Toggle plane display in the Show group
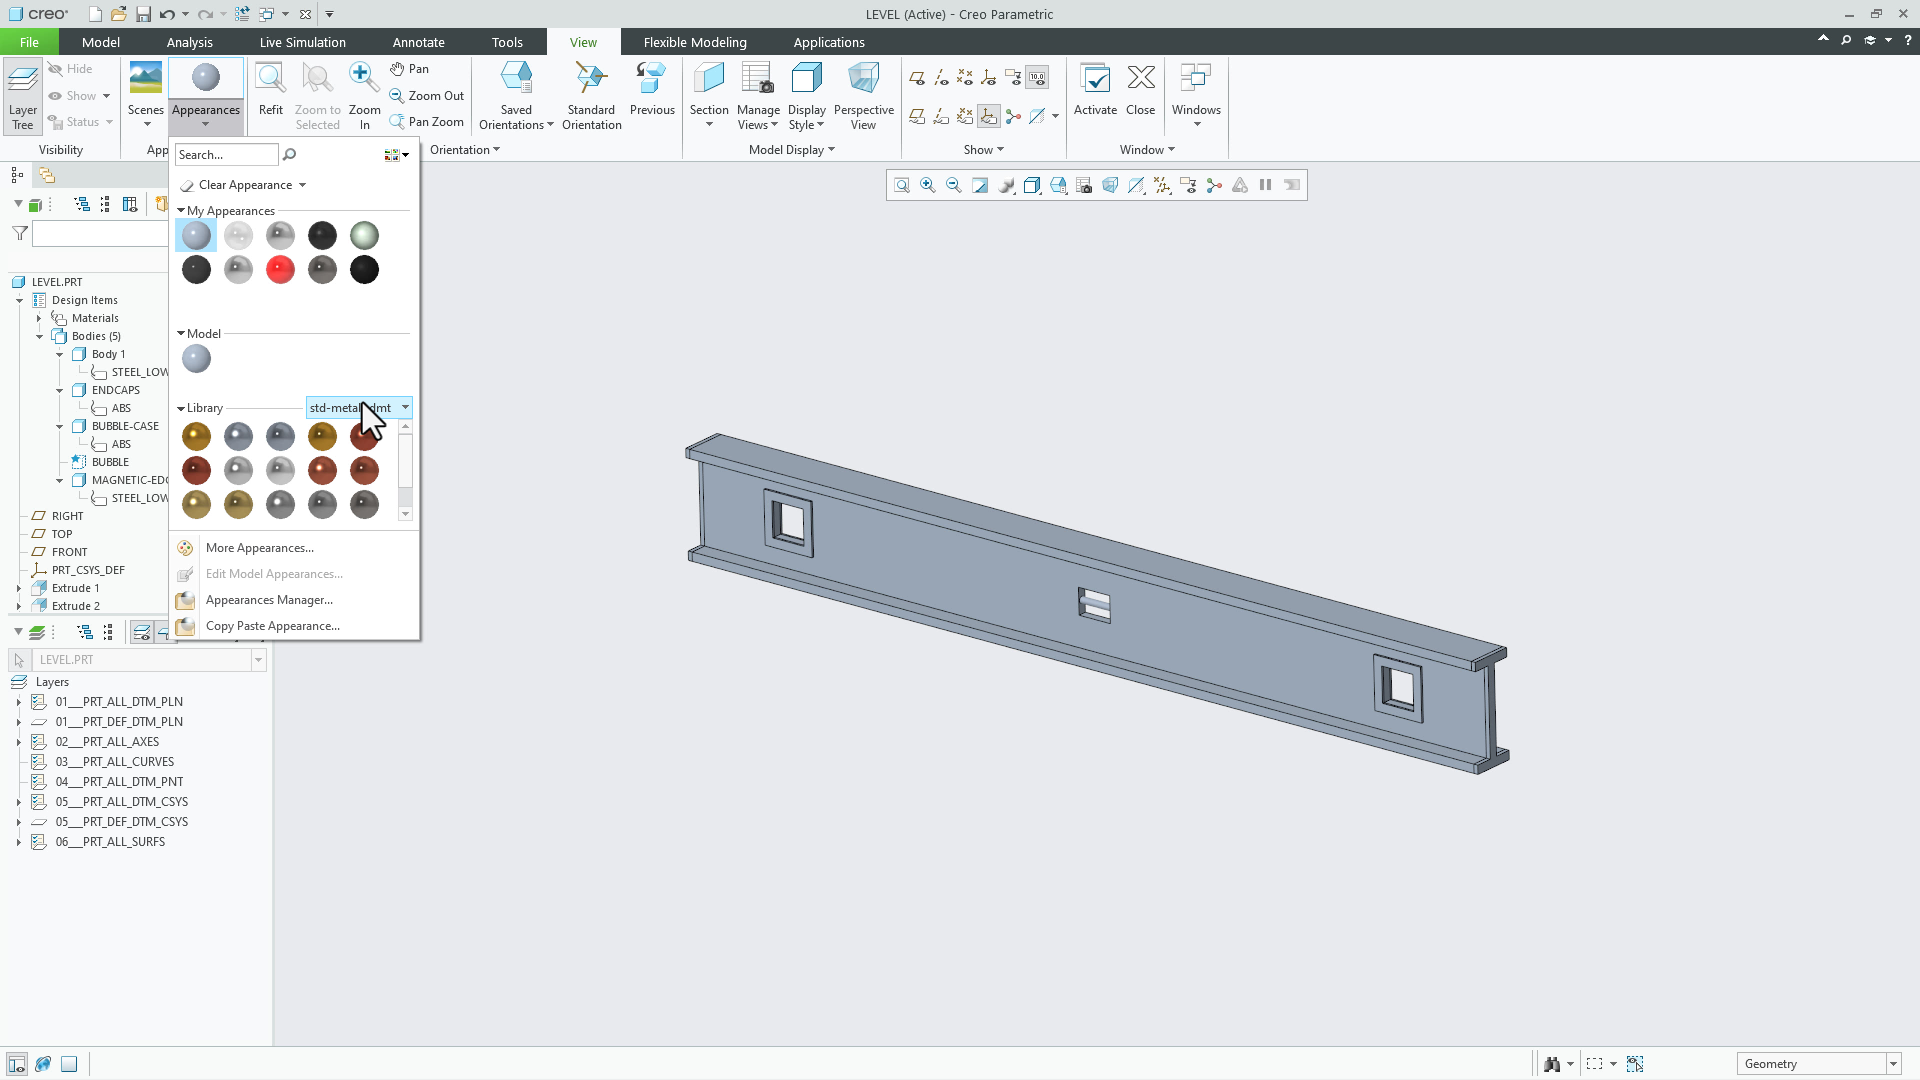Viewport: 1920px width, 1080px height. pos(917,76)
